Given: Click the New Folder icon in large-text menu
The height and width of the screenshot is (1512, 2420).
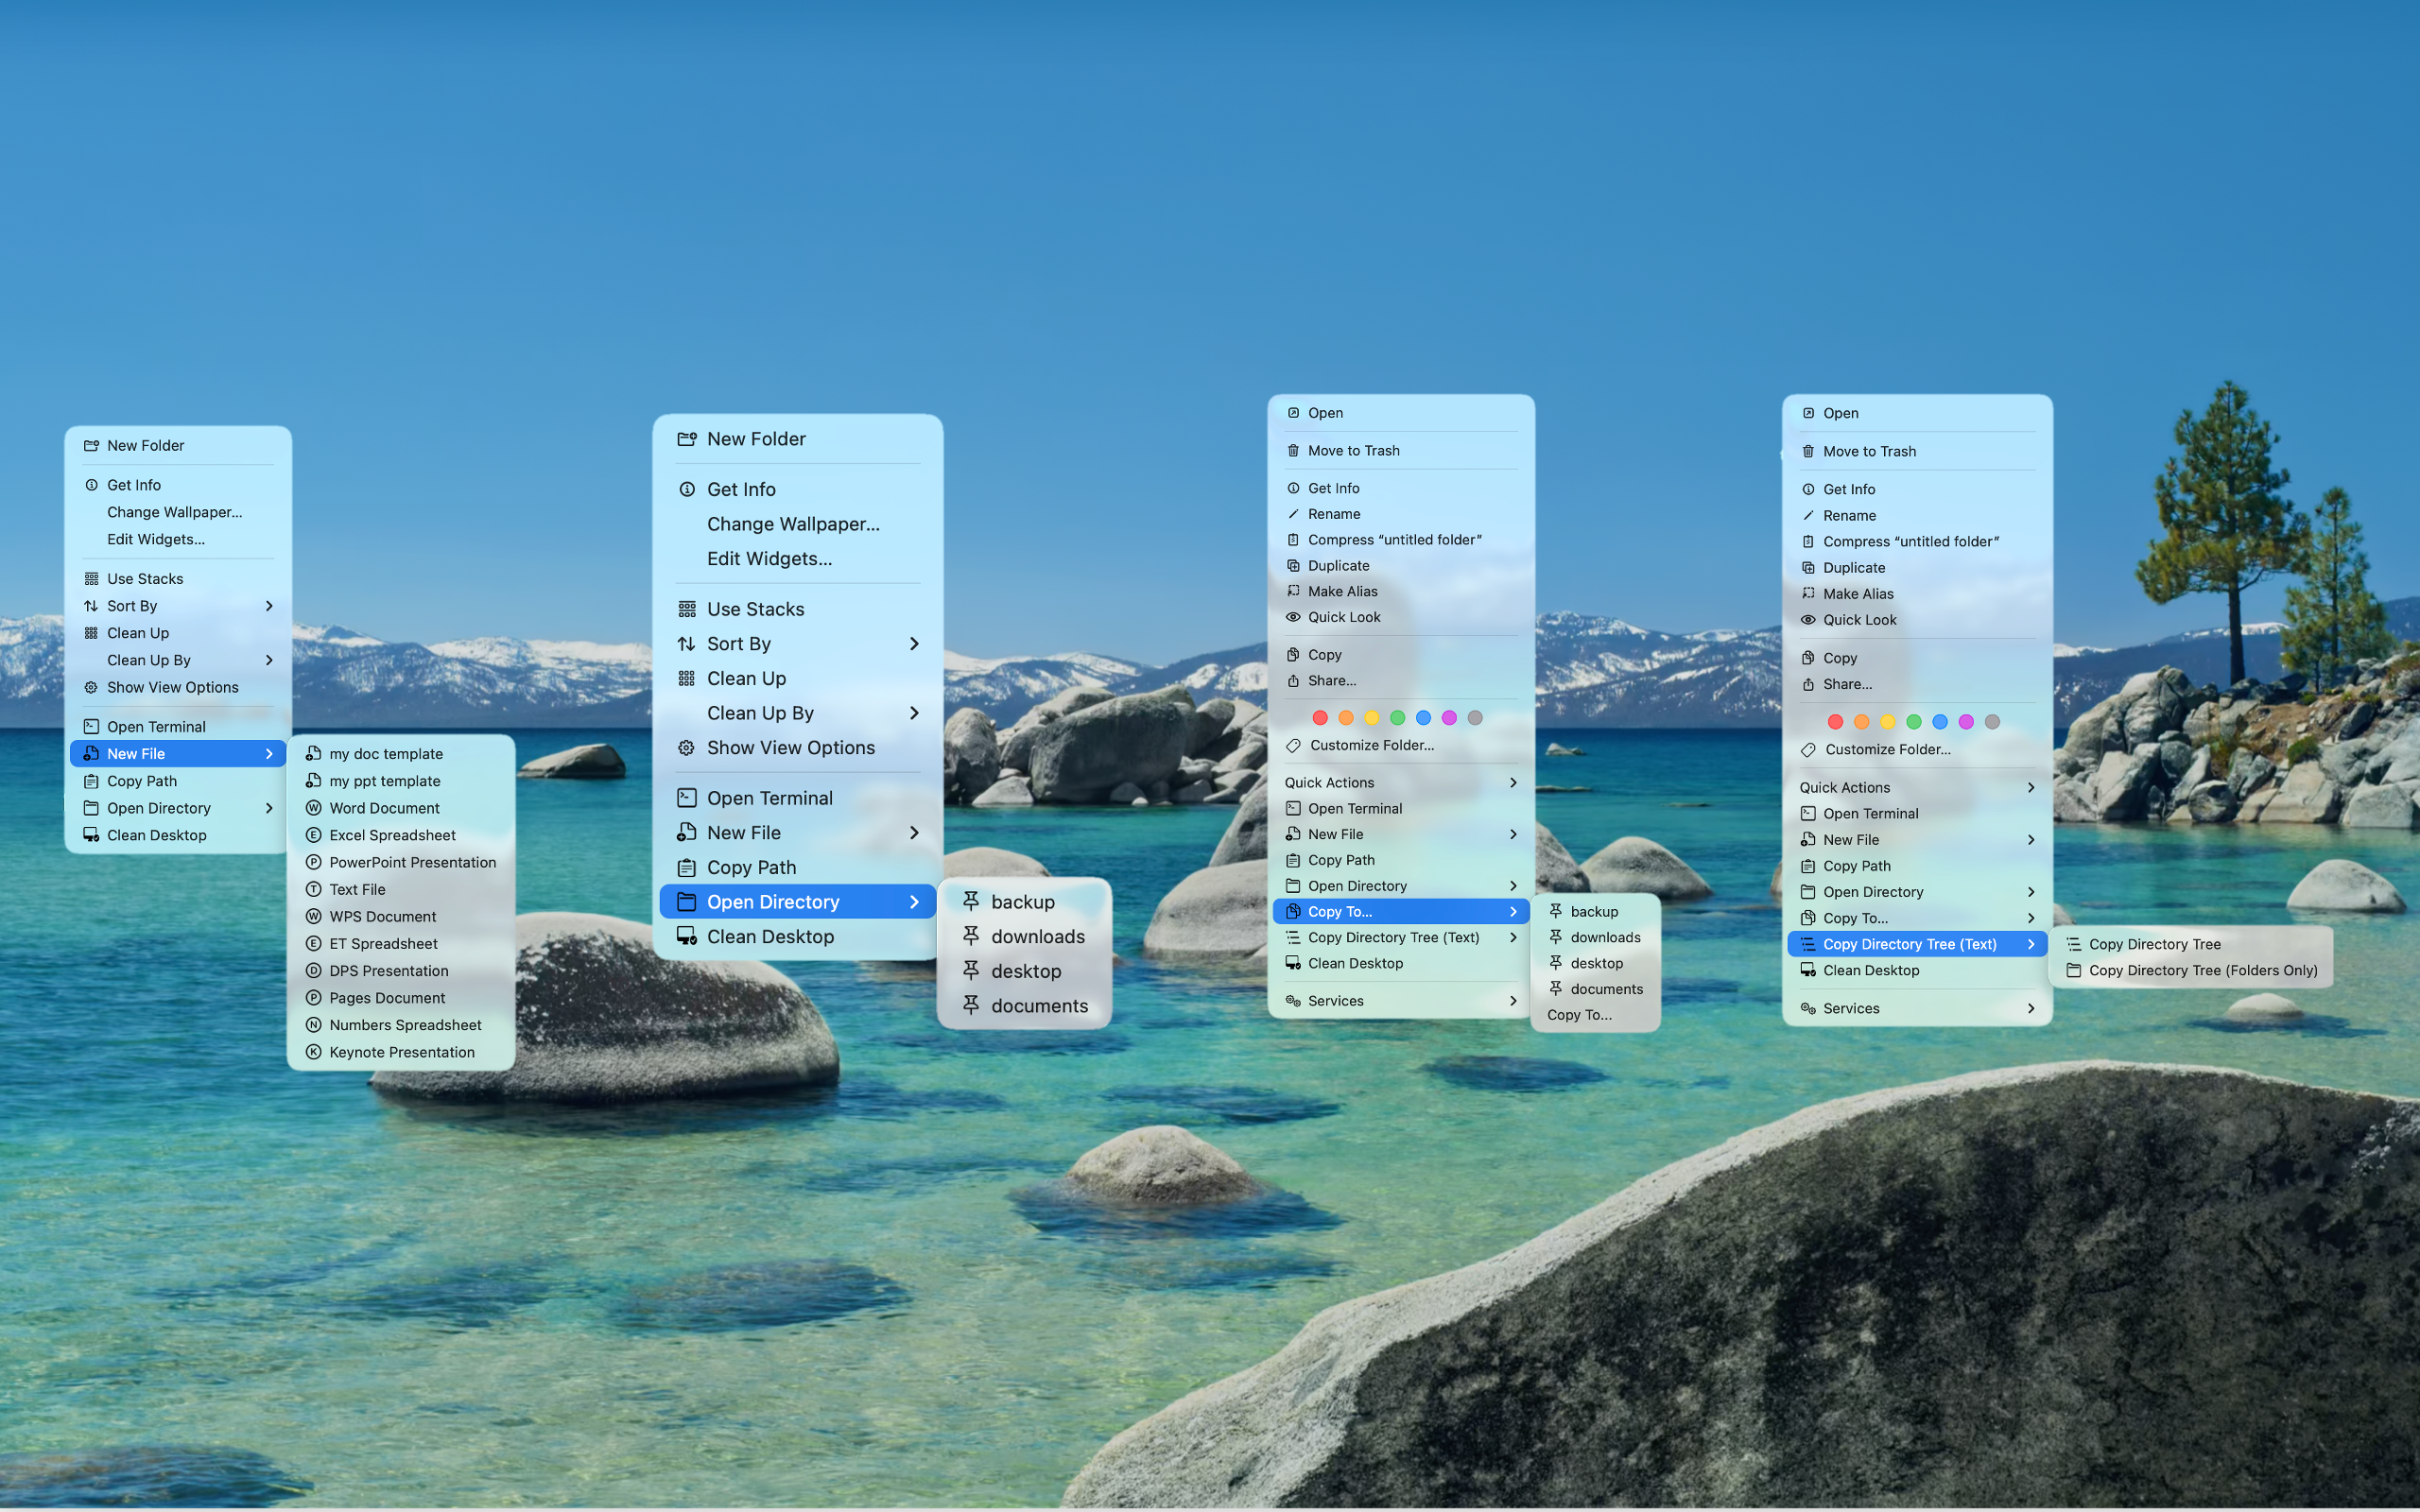Looking at the screenshot, I should 687,439.
